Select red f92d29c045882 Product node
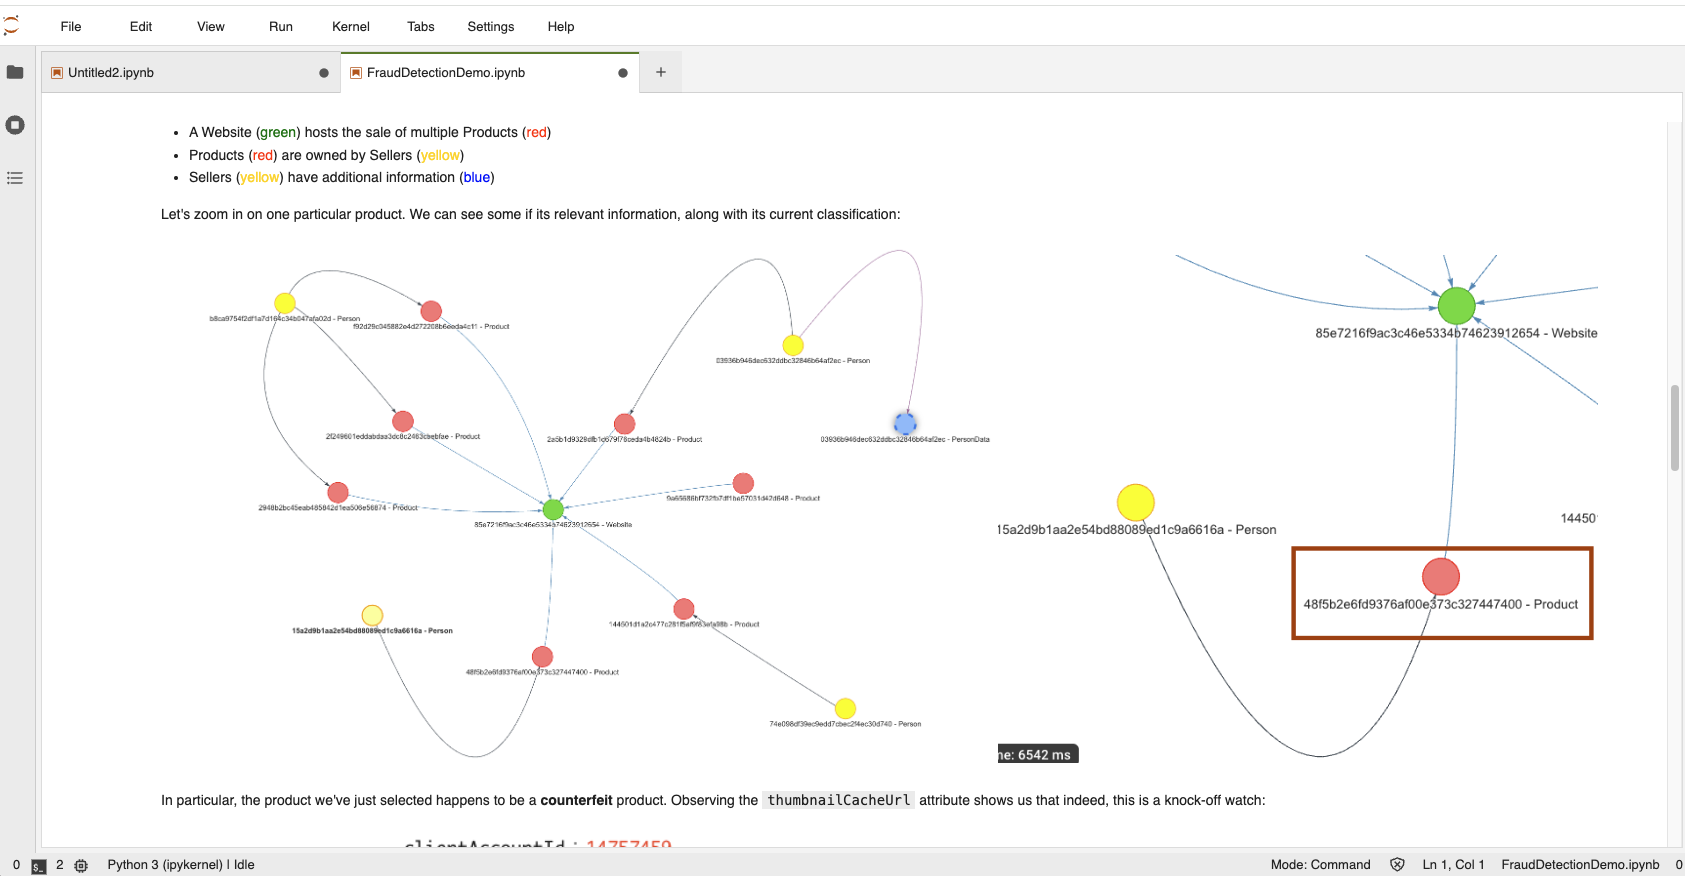This screenshot has width=1685, height=876. 431,311
